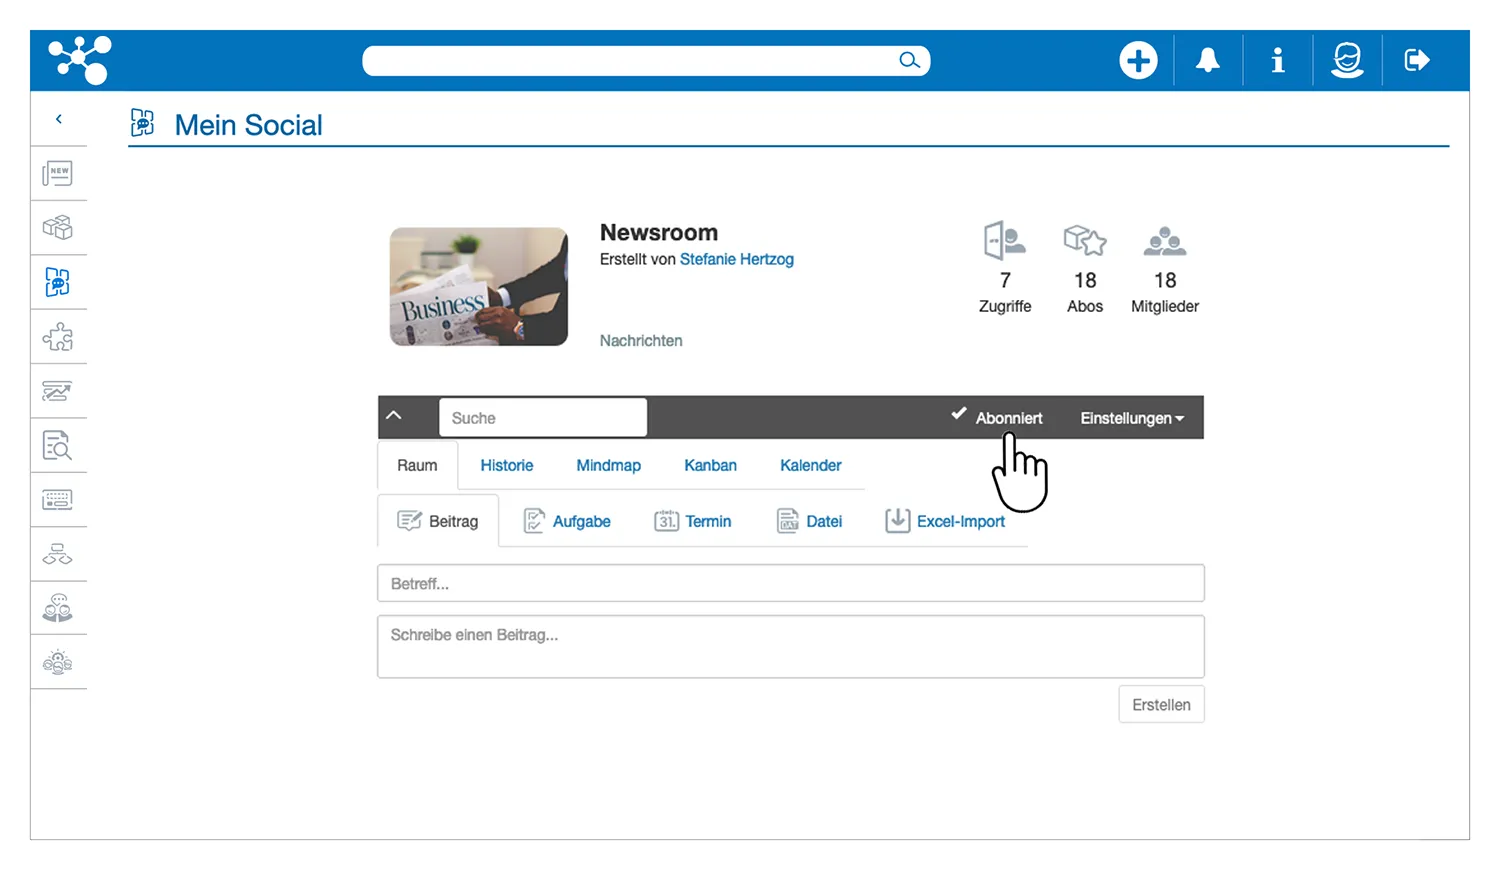Open Stefanie Hertzog's profile link
The image size is (1500, 870).
coord(736,259)
